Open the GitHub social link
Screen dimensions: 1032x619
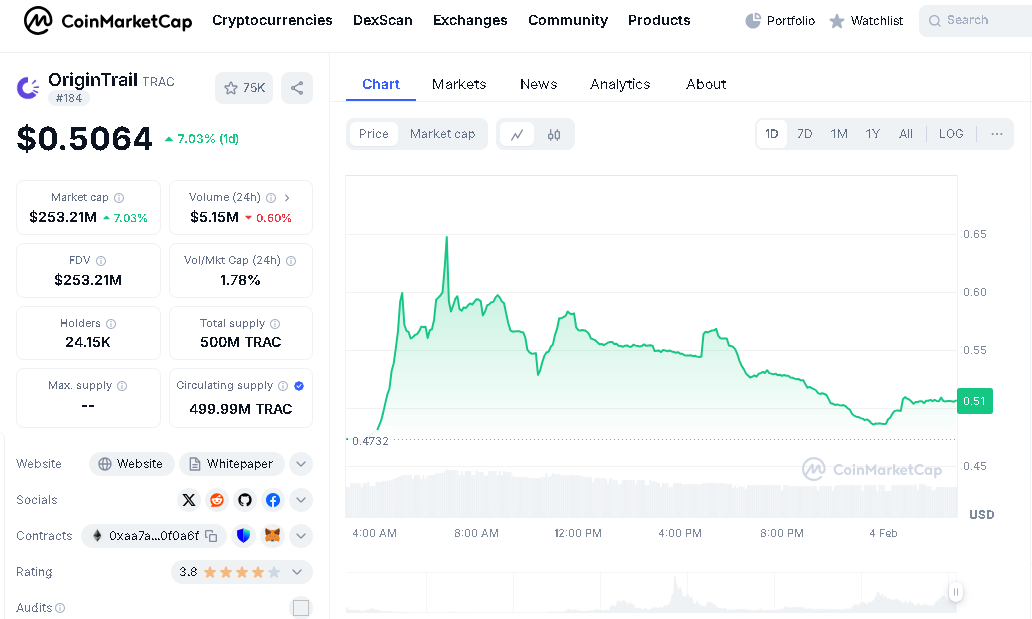(245, 500)
